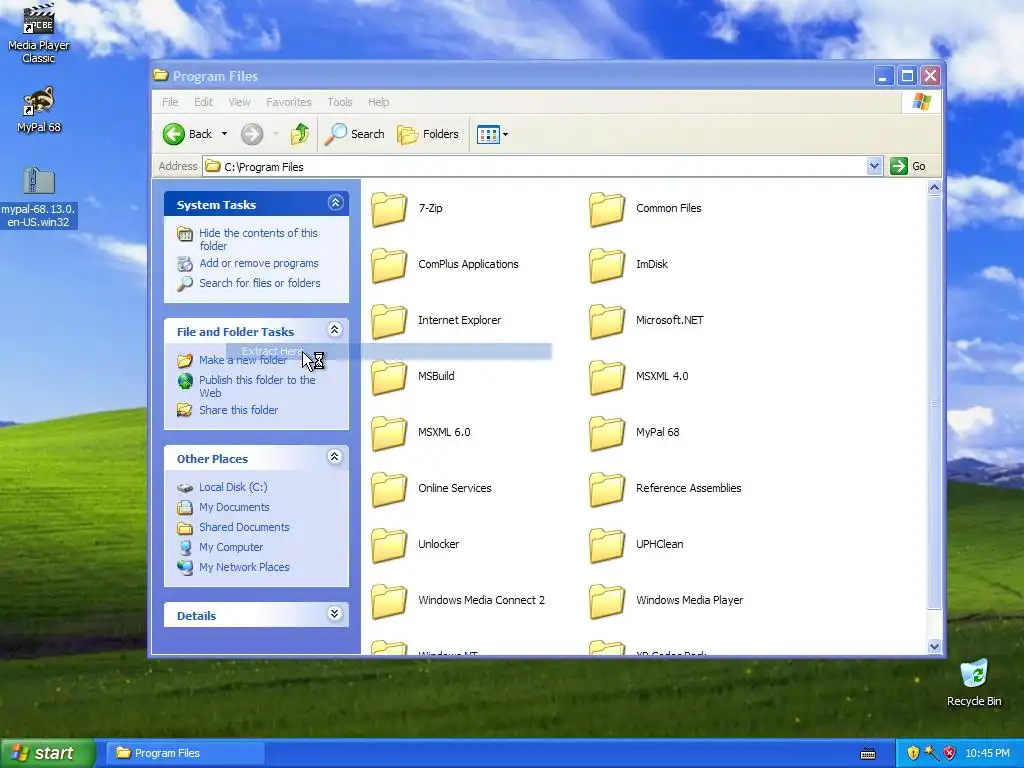Select the MyPal 68 folder

coord(634,432)
